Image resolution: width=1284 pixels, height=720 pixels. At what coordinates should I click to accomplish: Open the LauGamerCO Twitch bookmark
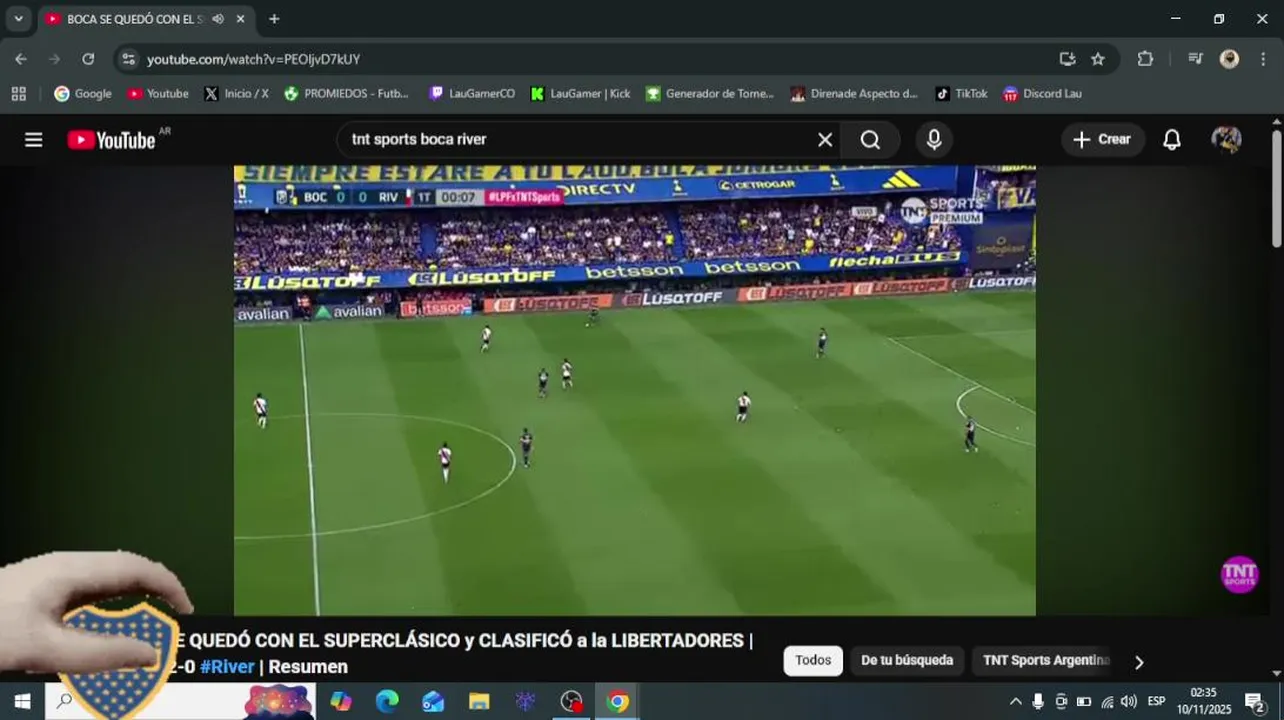[x=472, y=94]
